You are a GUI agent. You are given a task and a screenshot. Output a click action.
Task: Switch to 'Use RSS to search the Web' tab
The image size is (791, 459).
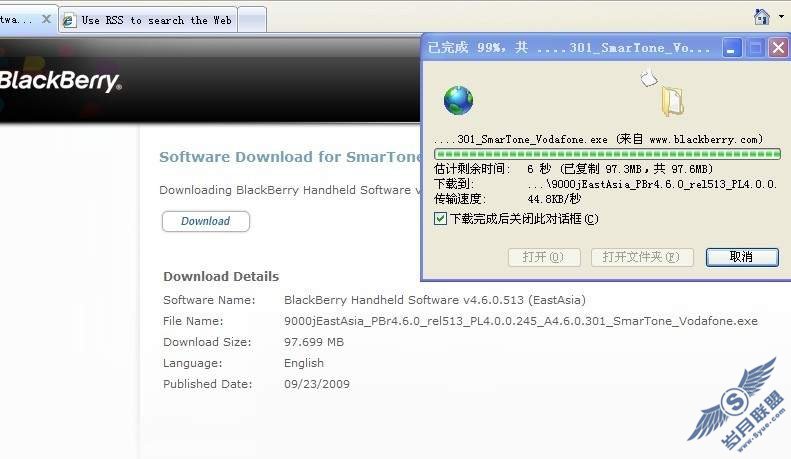(148, 20)
